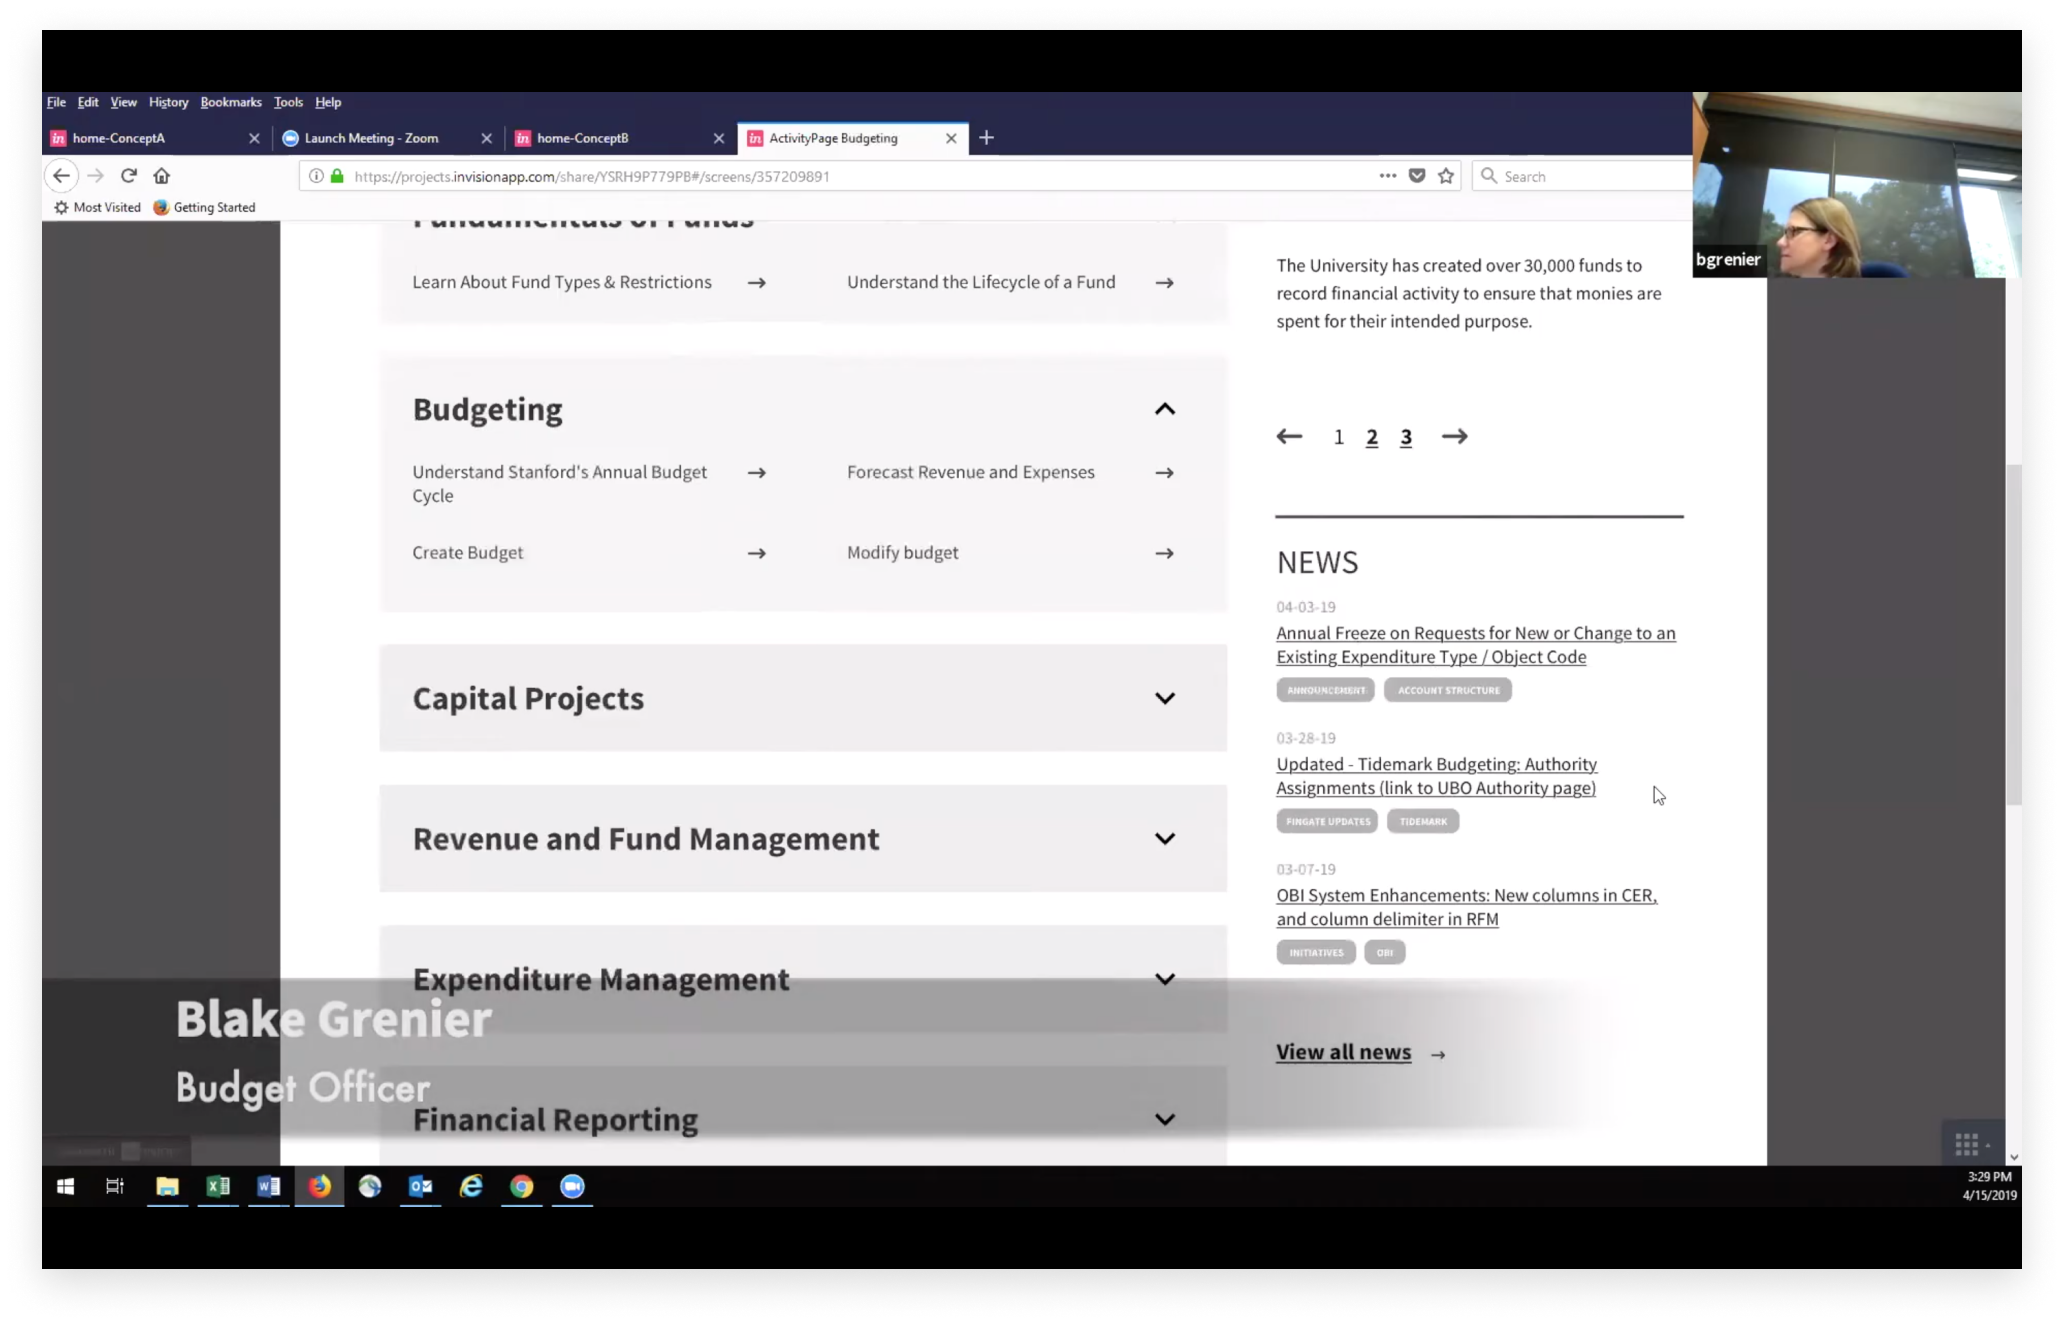The image size is (2064, 1323).
Task: Click the View all news link
Action: coord(1343,1052)
